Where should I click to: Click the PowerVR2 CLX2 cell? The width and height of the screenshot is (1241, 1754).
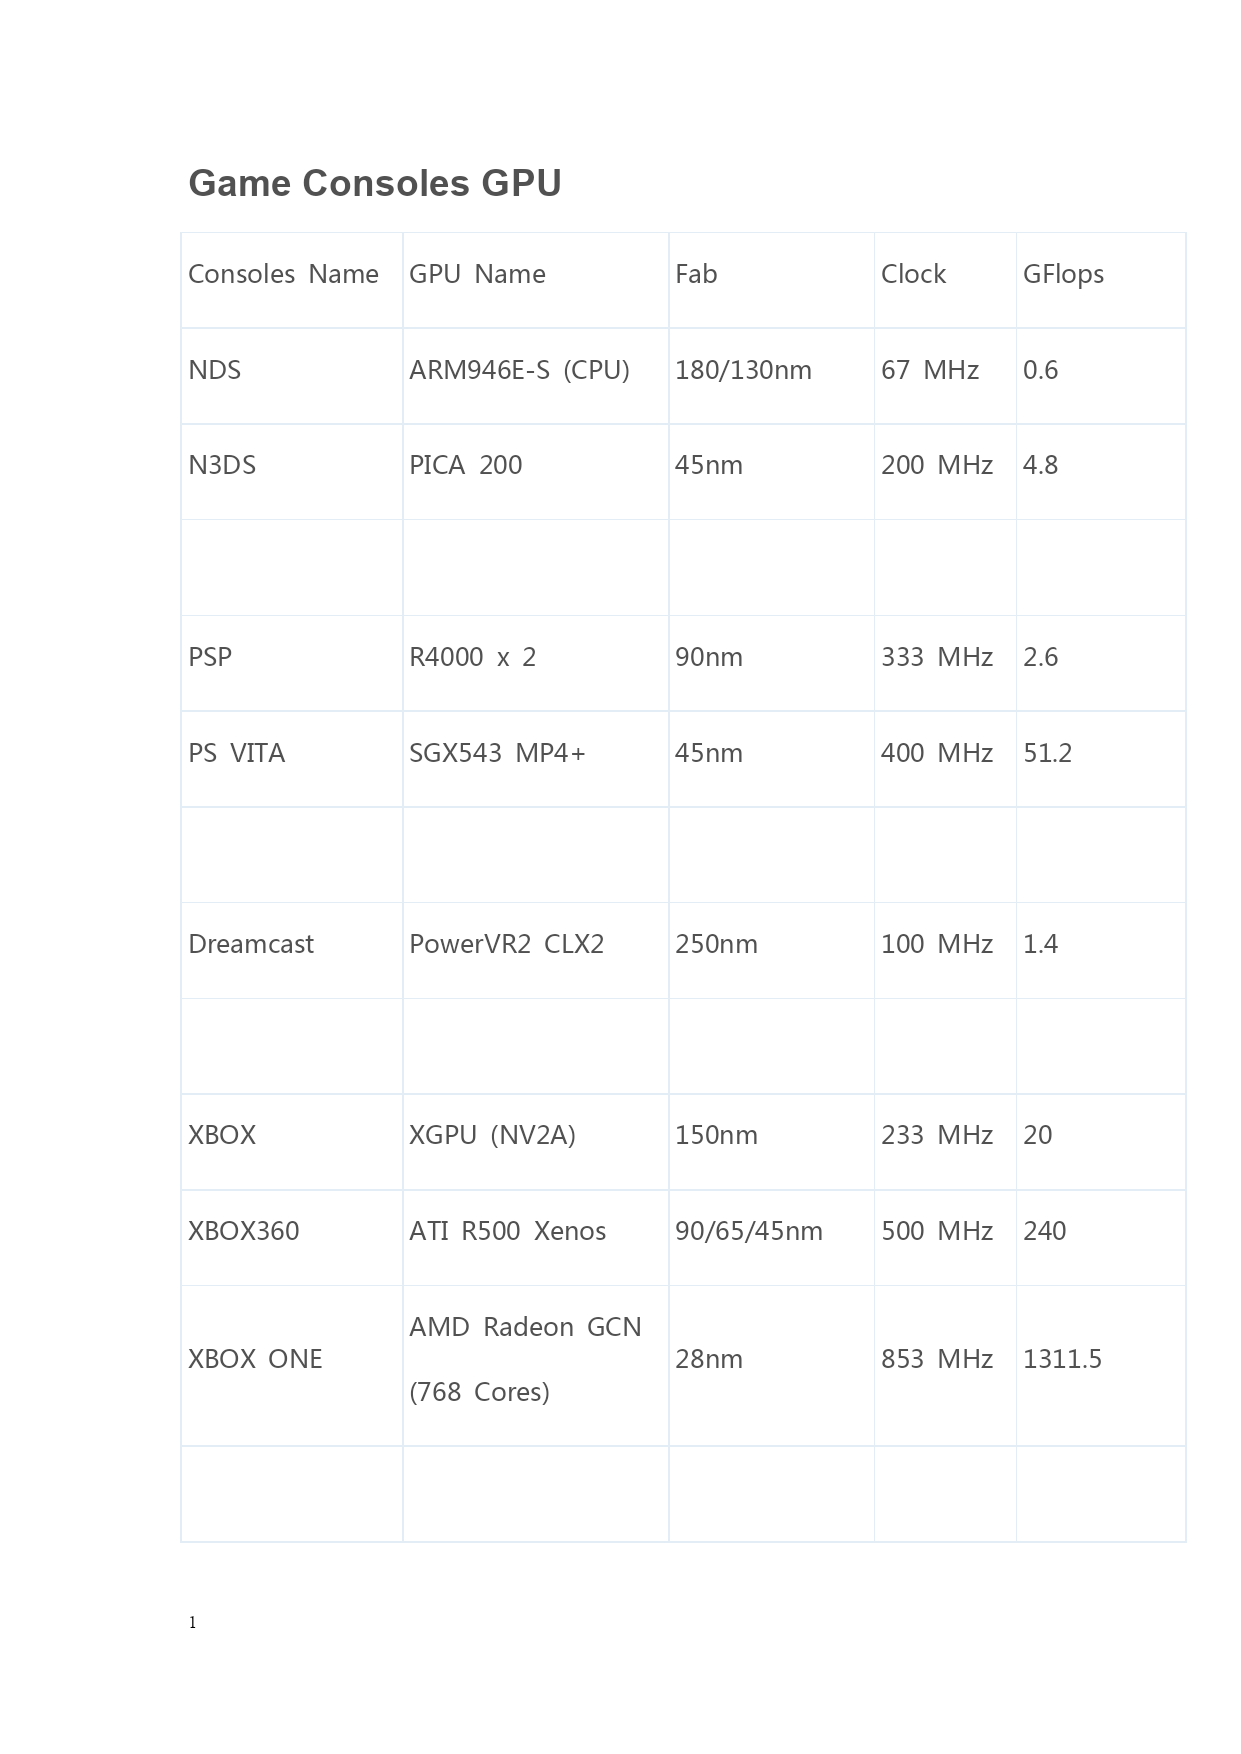pos(536,950)
